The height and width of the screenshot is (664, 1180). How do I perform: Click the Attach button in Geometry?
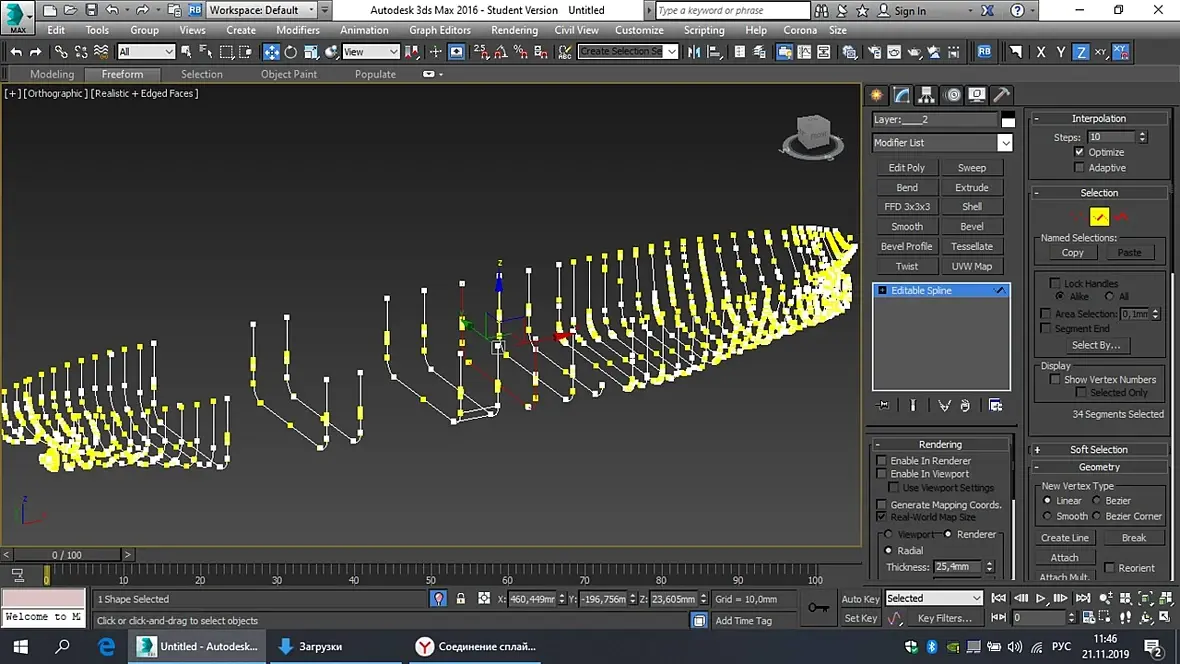coord(1064,558)
